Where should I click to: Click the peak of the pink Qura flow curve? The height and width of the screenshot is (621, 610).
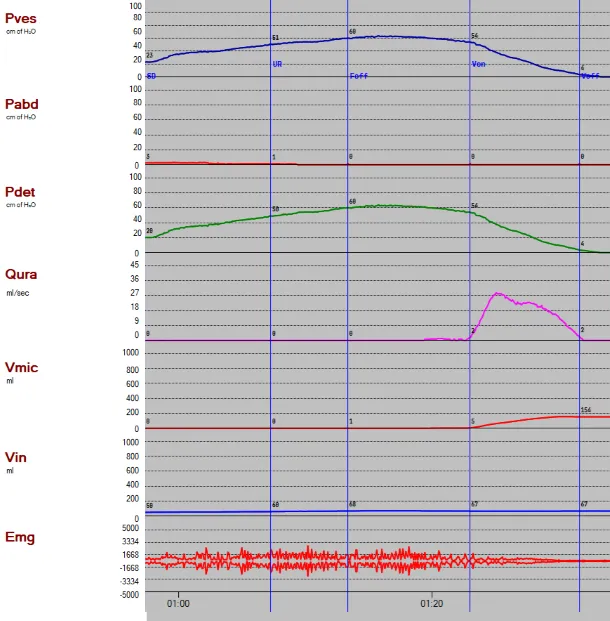coord(496,294)
